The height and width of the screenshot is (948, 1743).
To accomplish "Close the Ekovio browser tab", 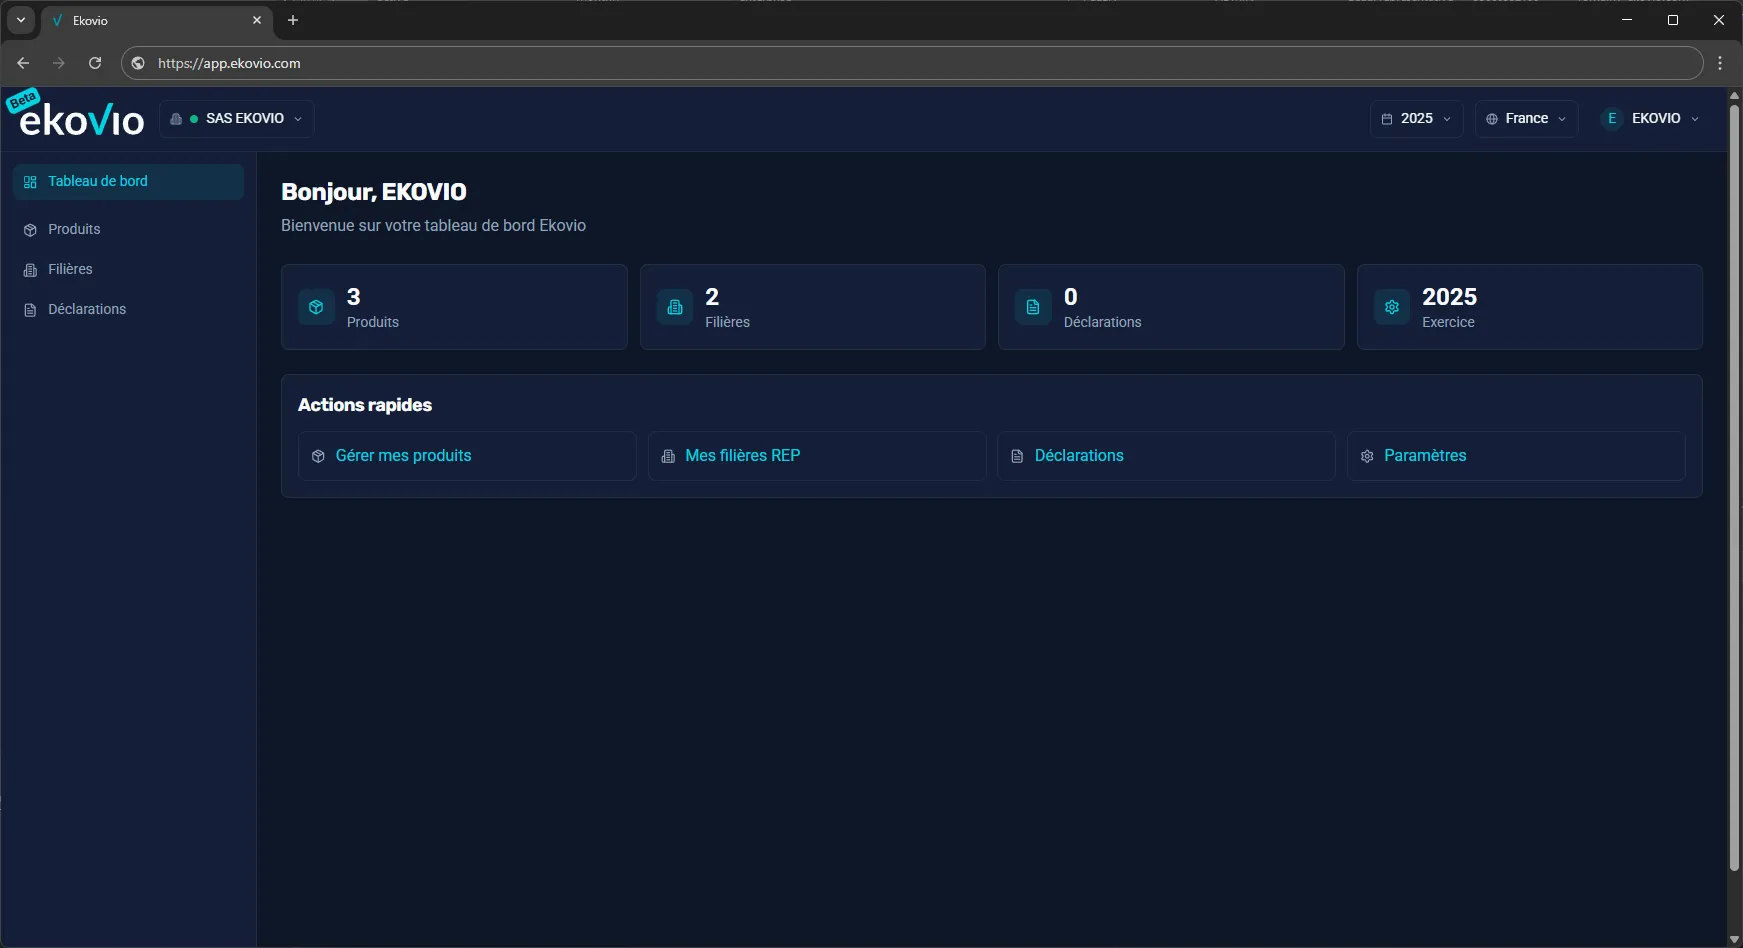I will click(257, 20).
